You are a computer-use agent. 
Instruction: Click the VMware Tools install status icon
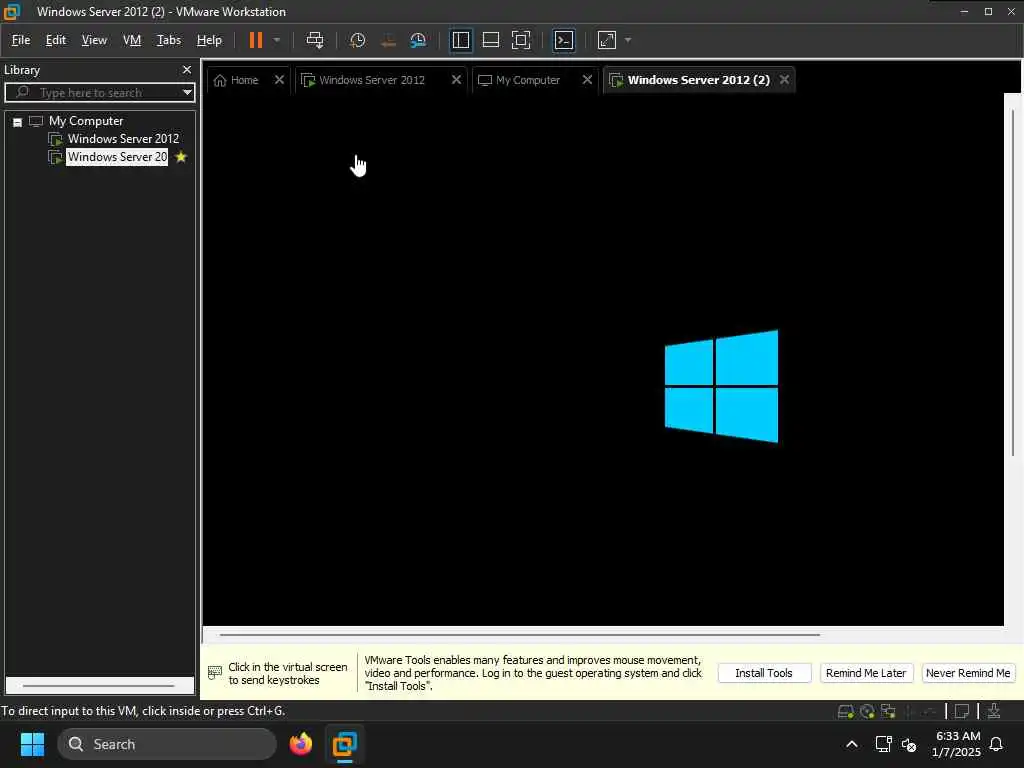tap(993, 711)
